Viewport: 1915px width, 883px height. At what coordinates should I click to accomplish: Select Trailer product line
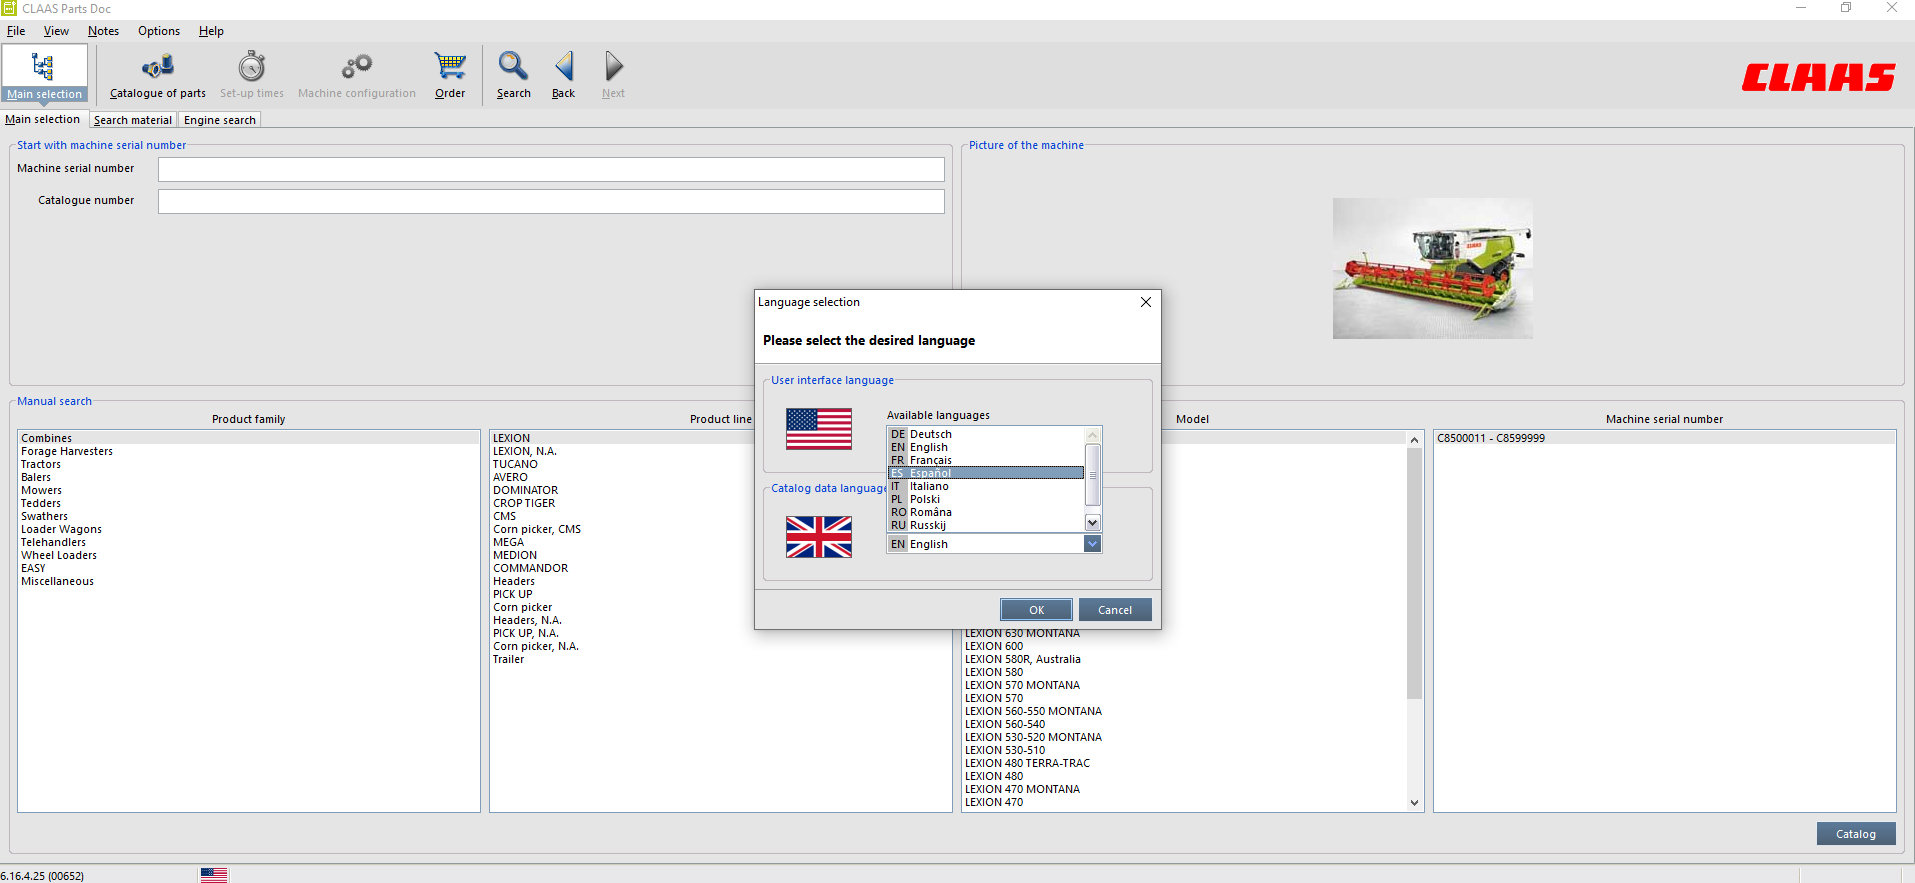pyautogui.click(x=508, y=659)
